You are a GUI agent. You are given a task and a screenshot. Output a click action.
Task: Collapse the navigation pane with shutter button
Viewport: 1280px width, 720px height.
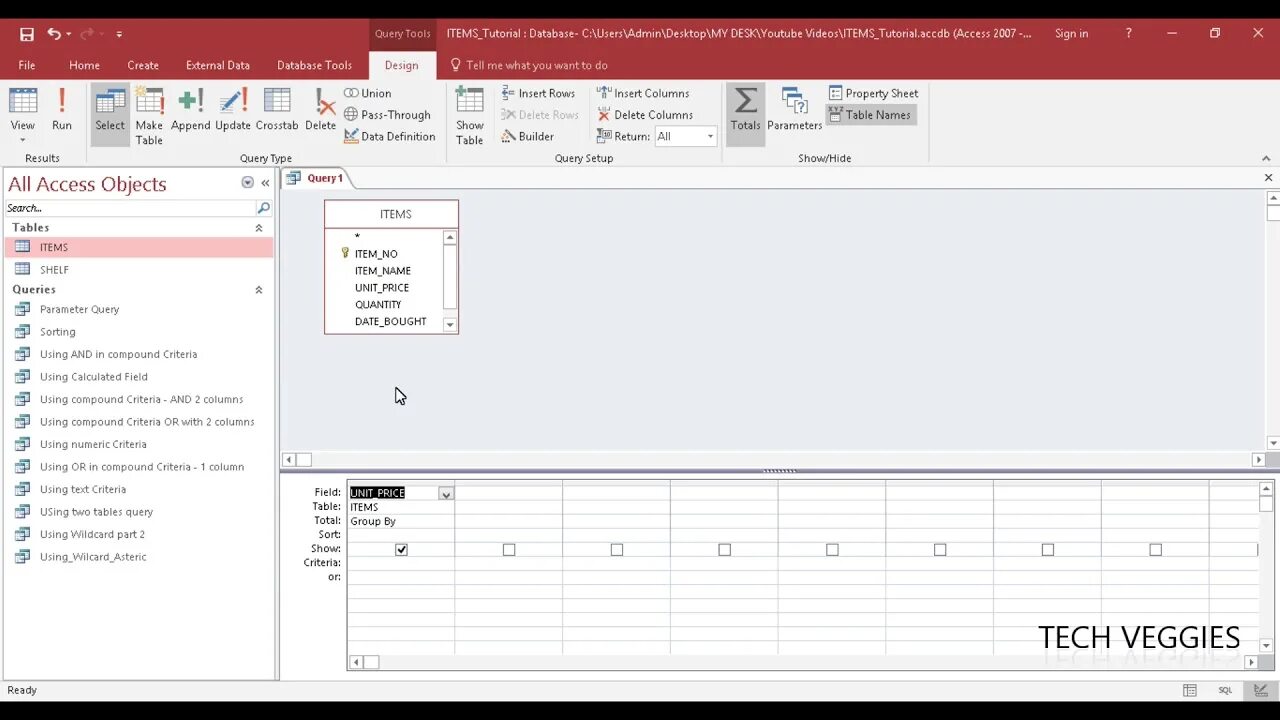click(x=265, y=183)
